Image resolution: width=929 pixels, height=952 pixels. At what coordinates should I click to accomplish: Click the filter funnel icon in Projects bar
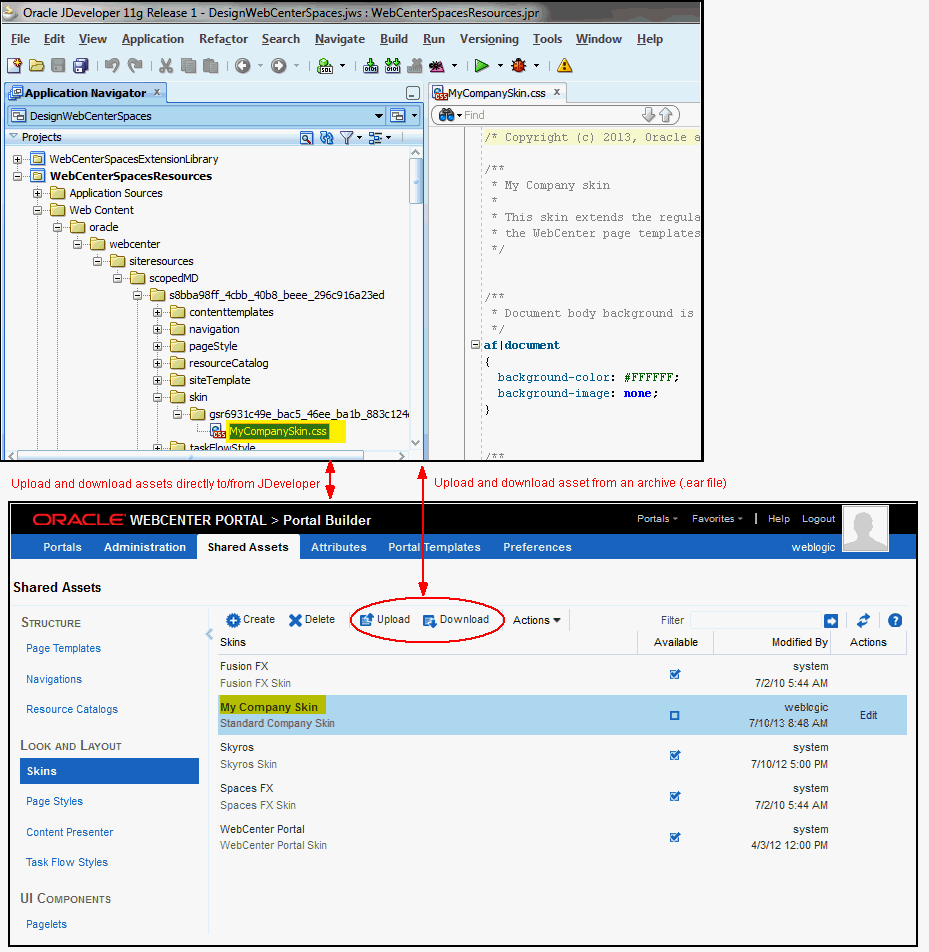pyautogui.click(x=347, y=138)
